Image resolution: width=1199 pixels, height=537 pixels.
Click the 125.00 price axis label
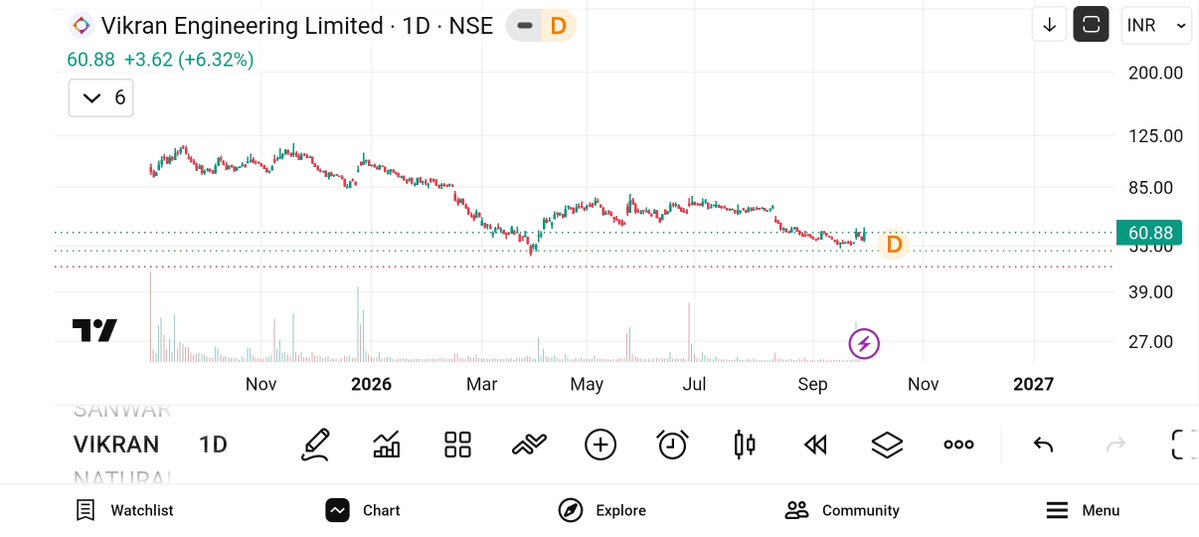[x=1155, y=136]
